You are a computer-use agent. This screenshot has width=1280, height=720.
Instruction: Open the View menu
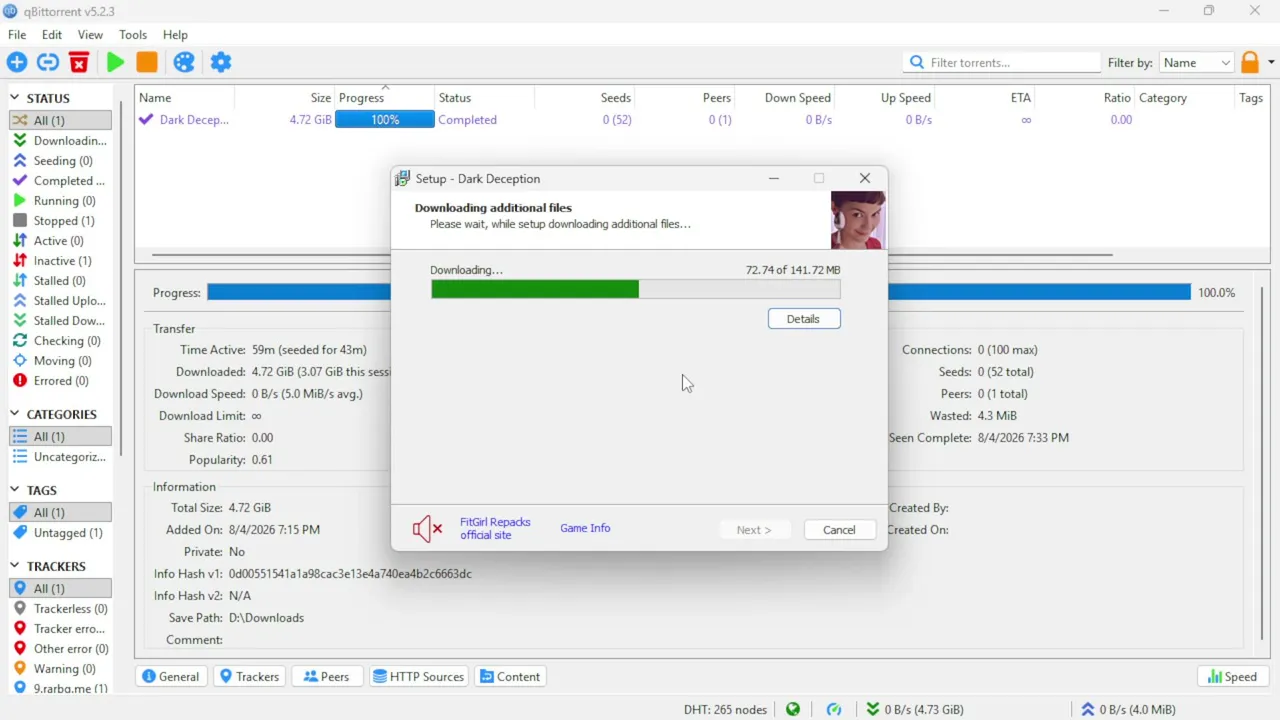click(90, 35)
